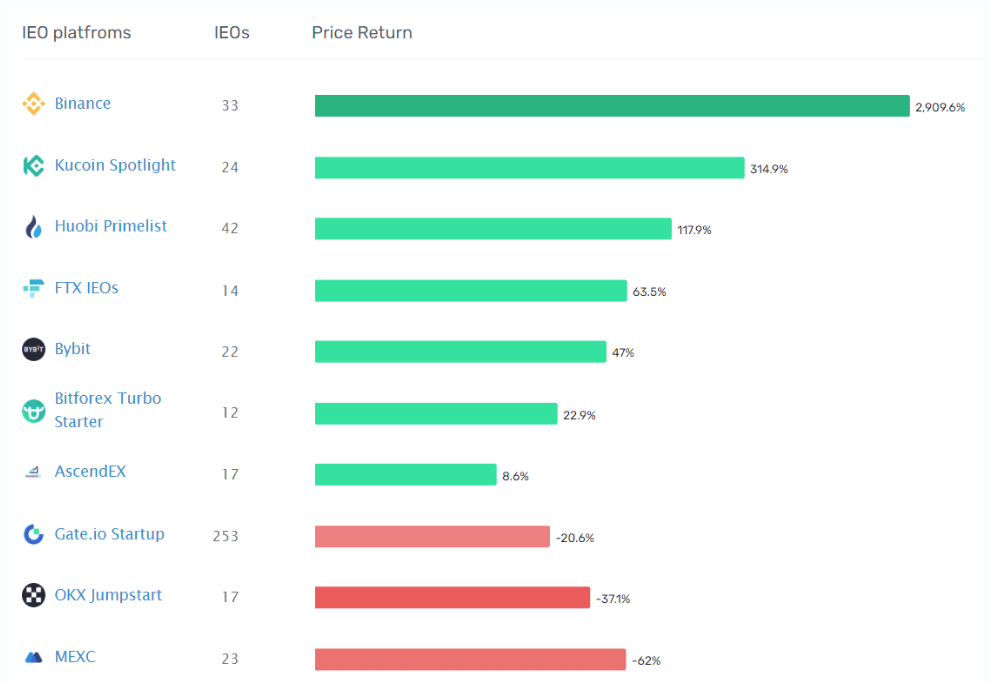
Task: Click the Gate.io Startup logo icon
Action: (33, 534)
